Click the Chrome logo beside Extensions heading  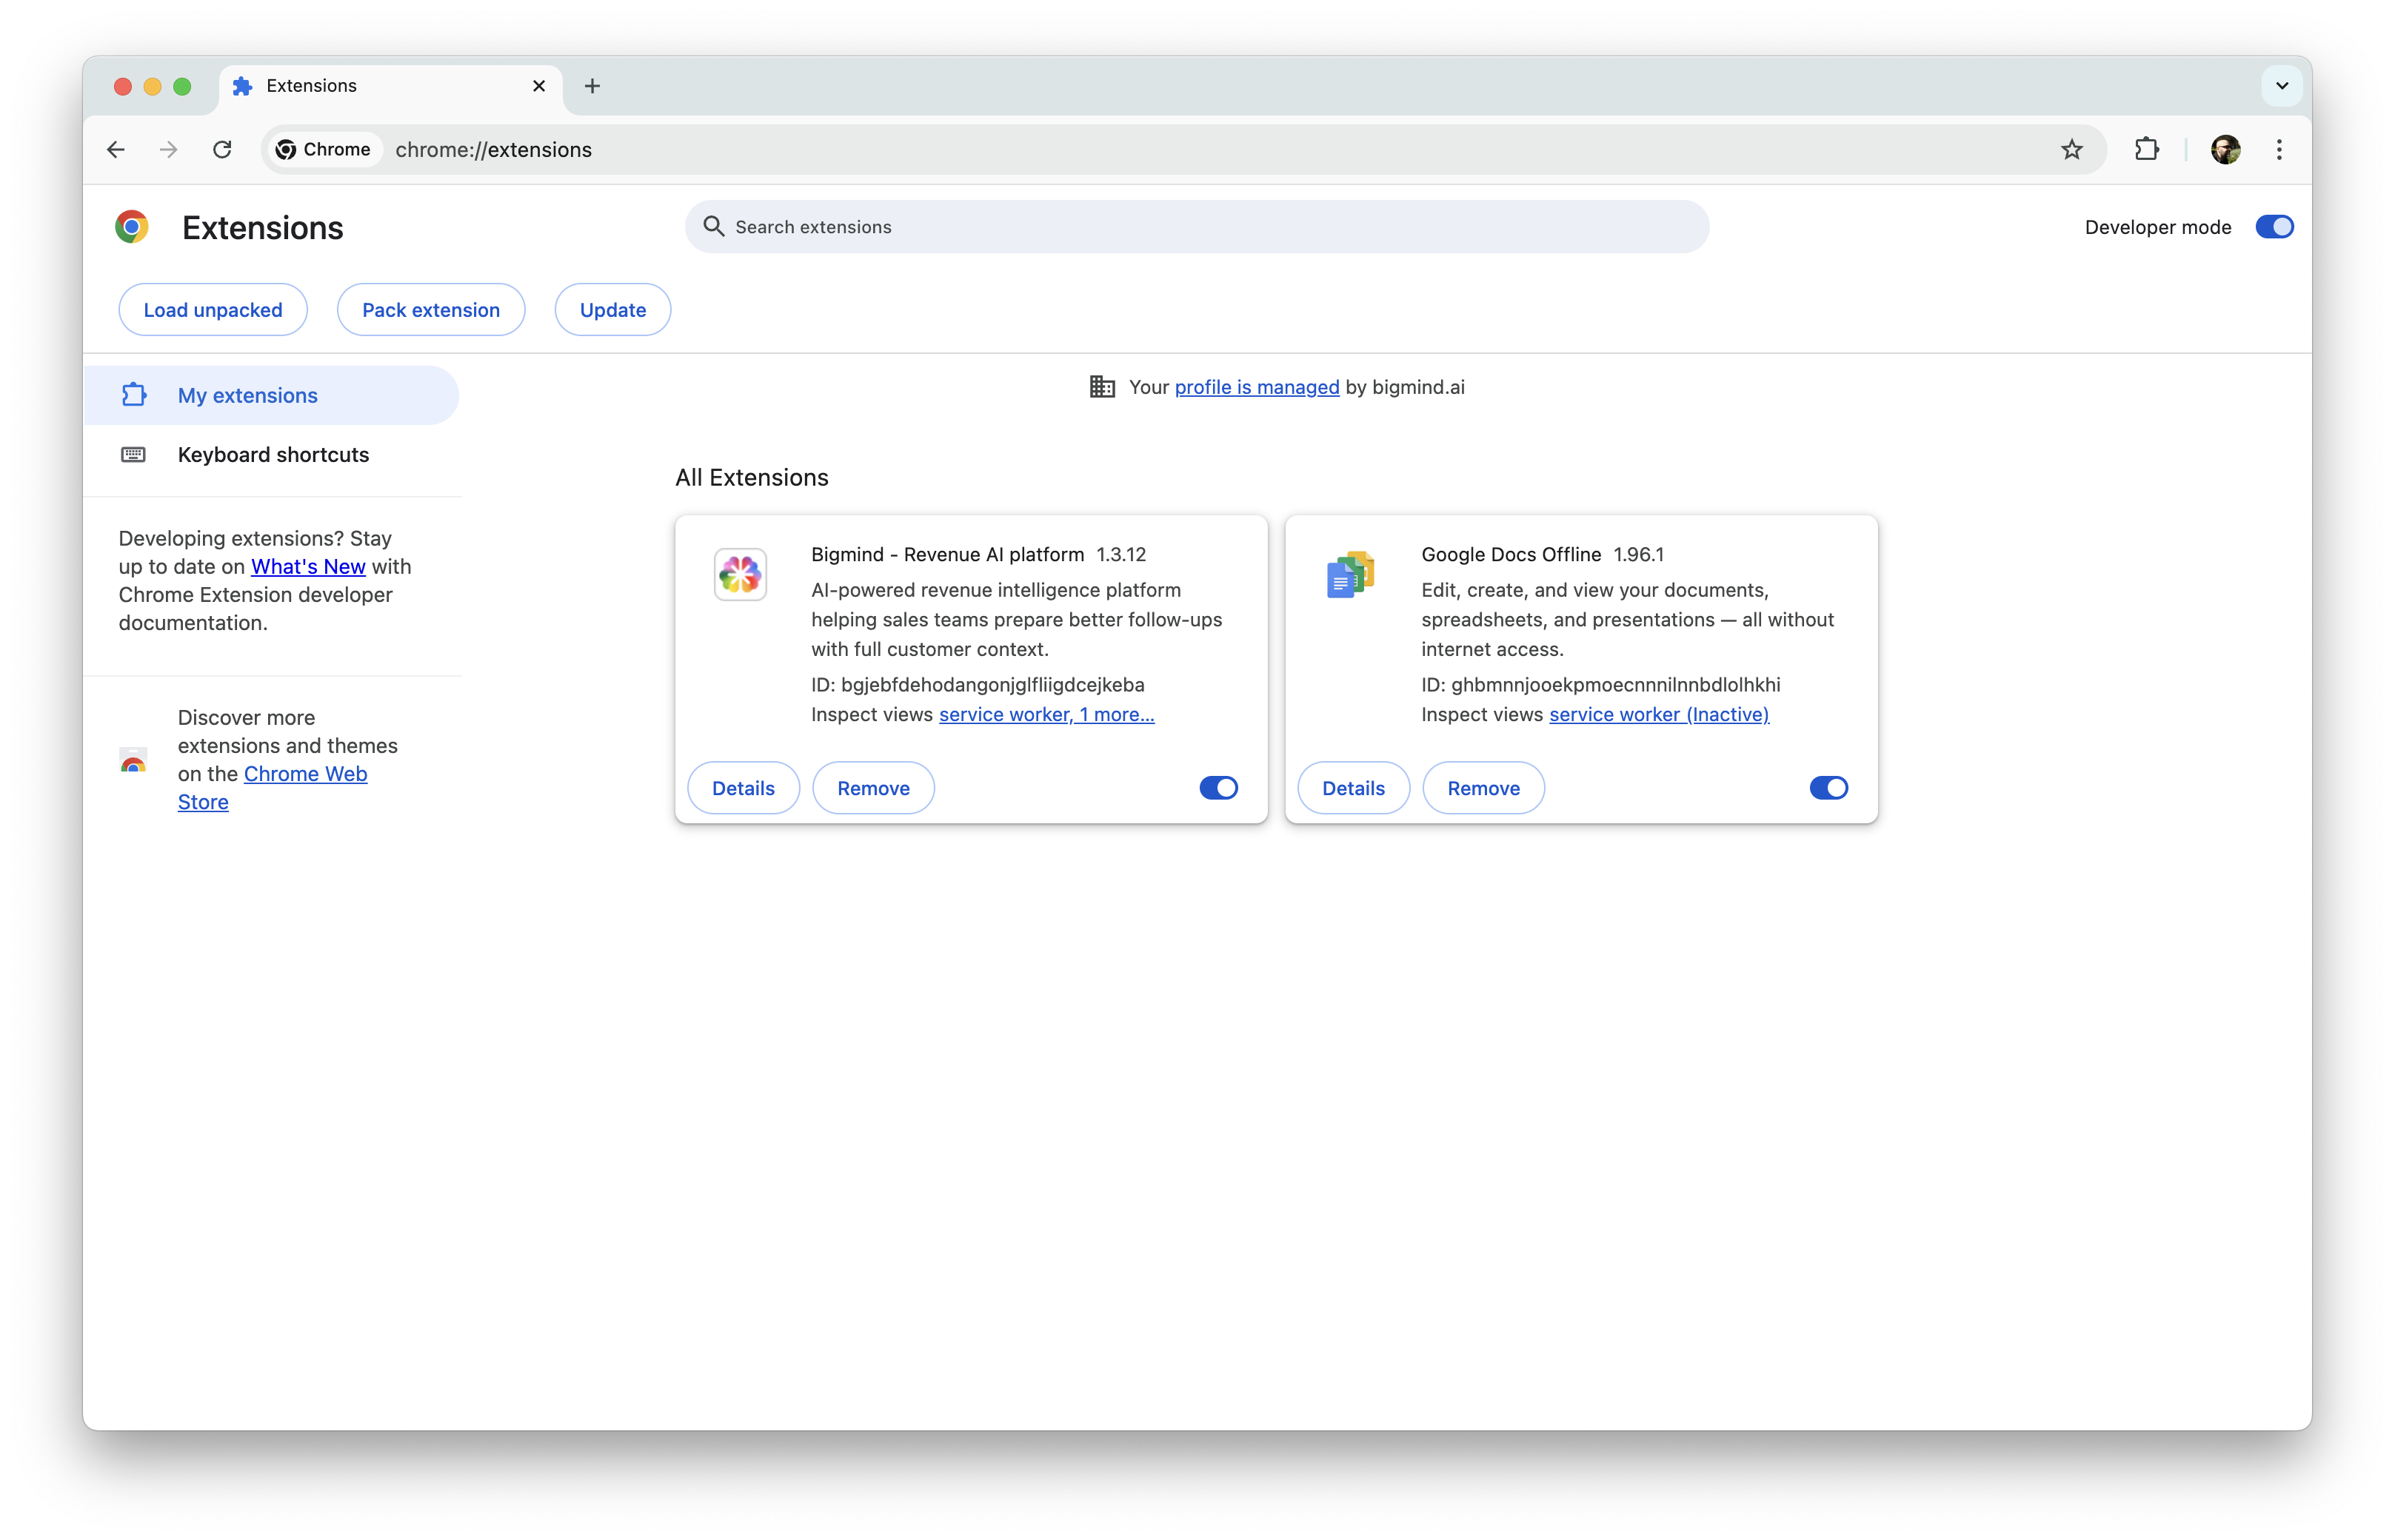132,227
